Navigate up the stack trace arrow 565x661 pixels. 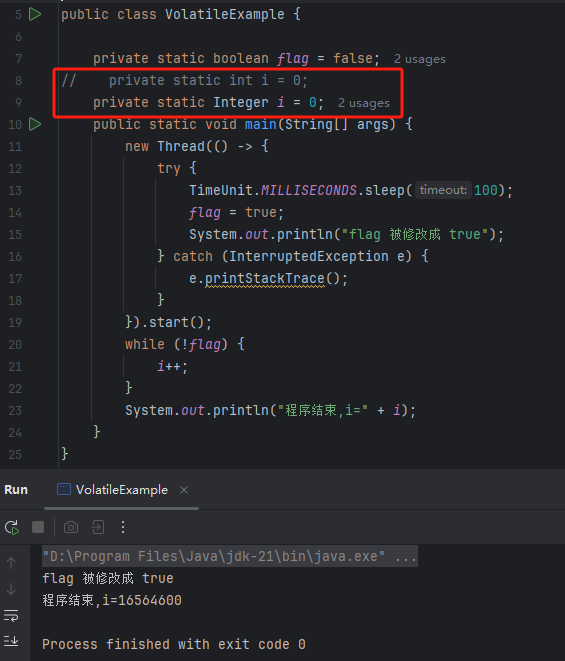(11, 563)
